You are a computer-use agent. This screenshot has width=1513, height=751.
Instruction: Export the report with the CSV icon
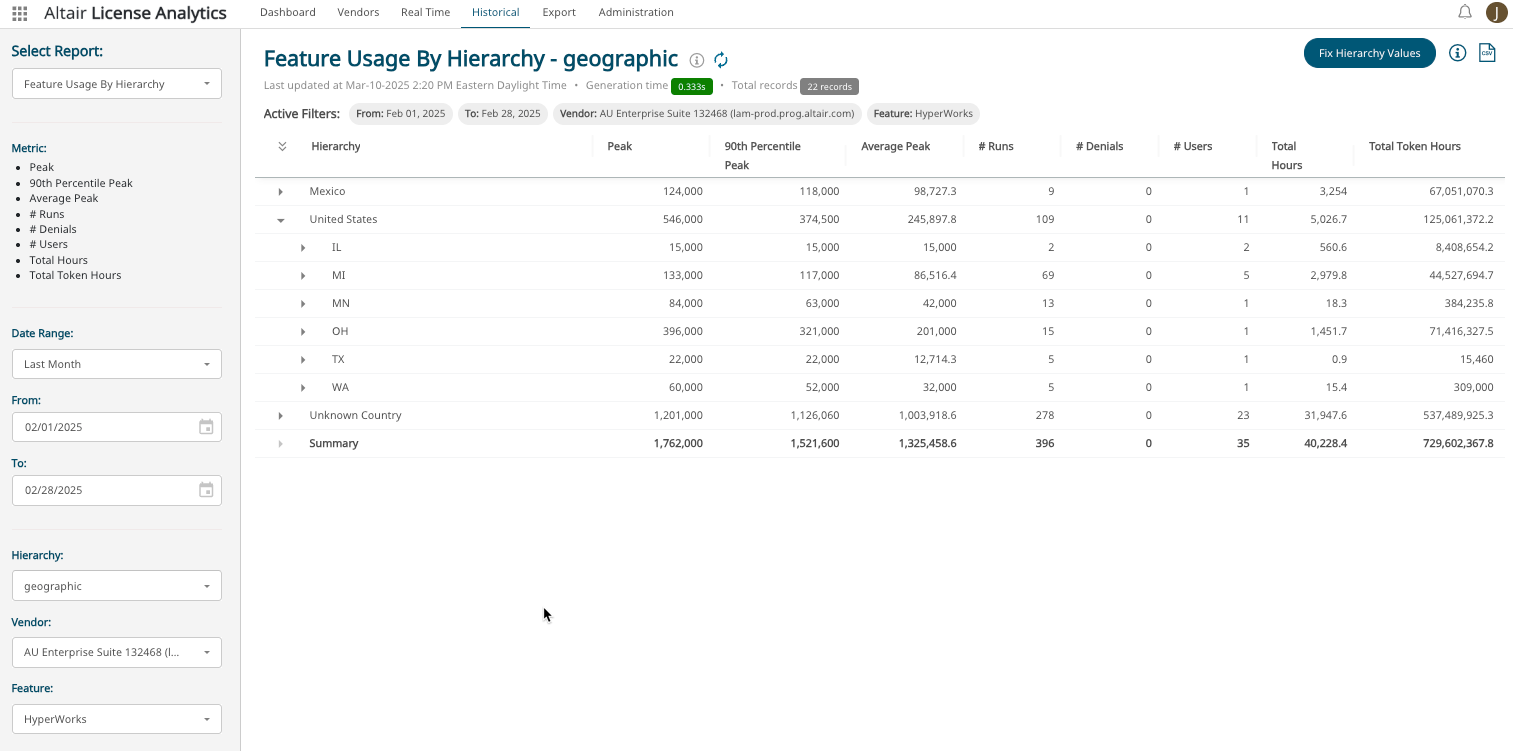point(1487,53)
